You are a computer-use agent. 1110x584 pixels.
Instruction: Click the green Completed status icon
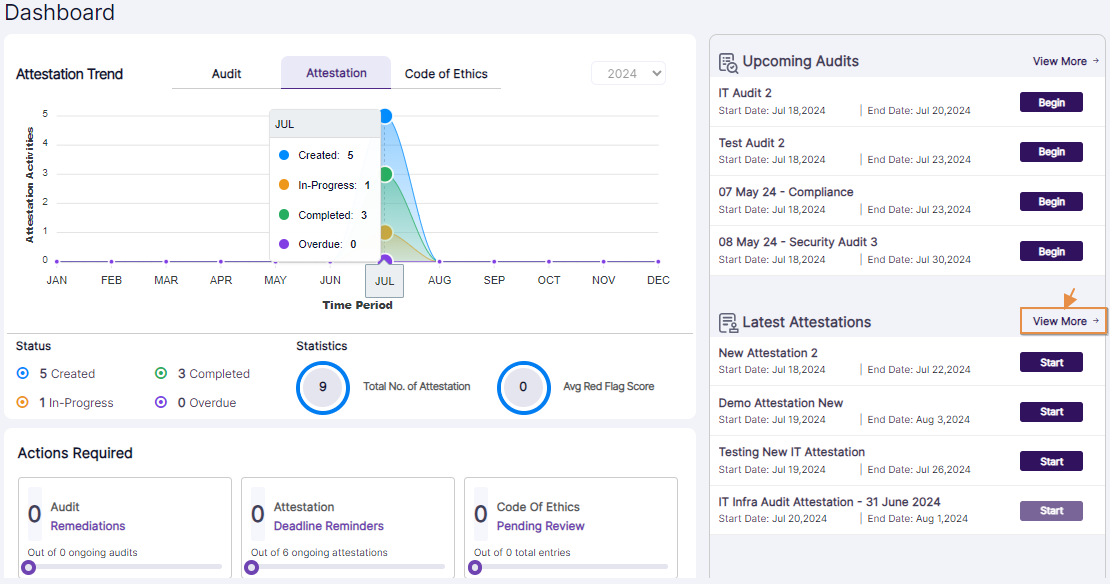coord(161,373)
